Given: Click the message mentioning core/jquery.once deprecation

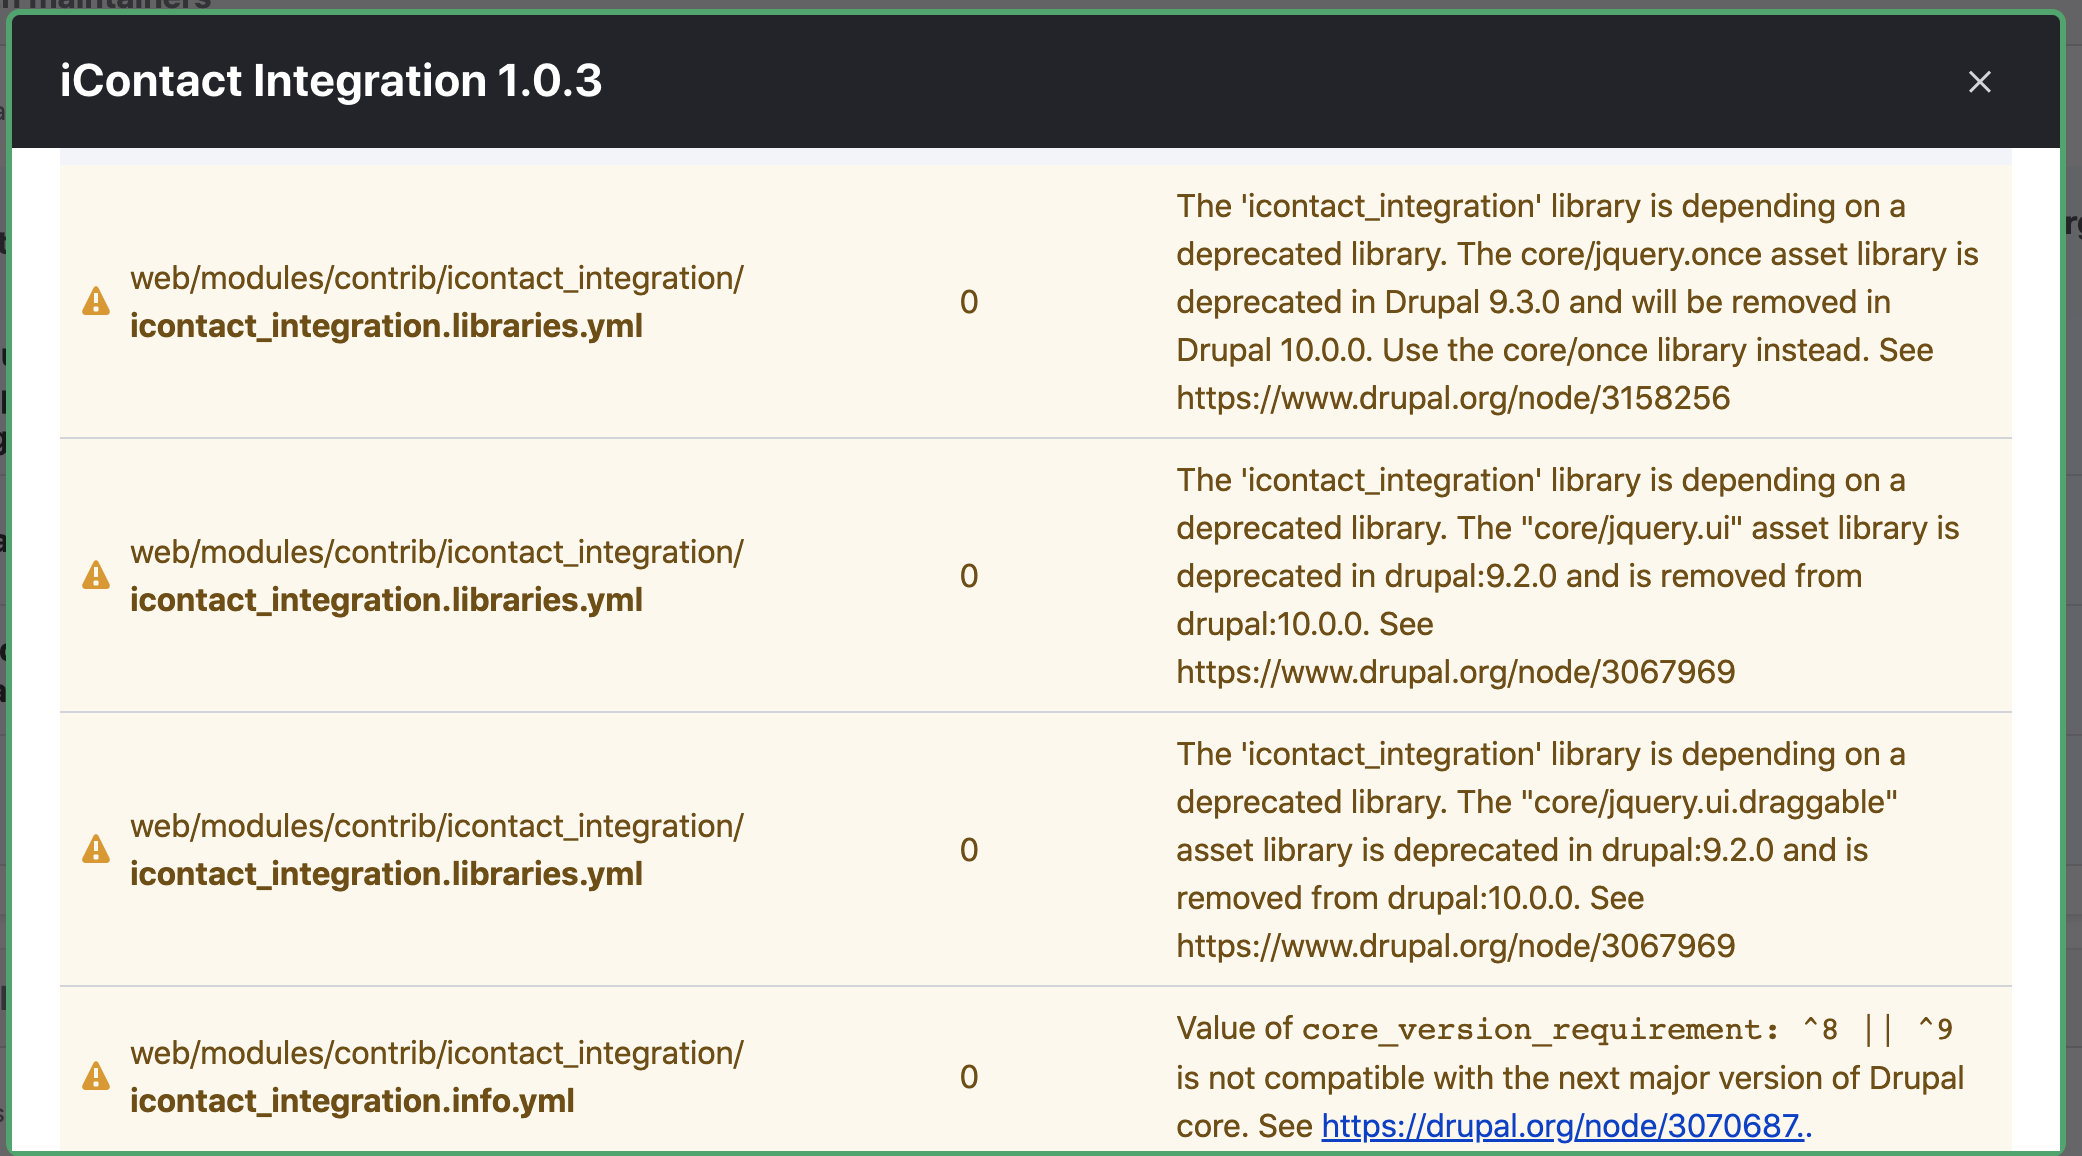Looking at the screenshot, I should (1577, 302).
